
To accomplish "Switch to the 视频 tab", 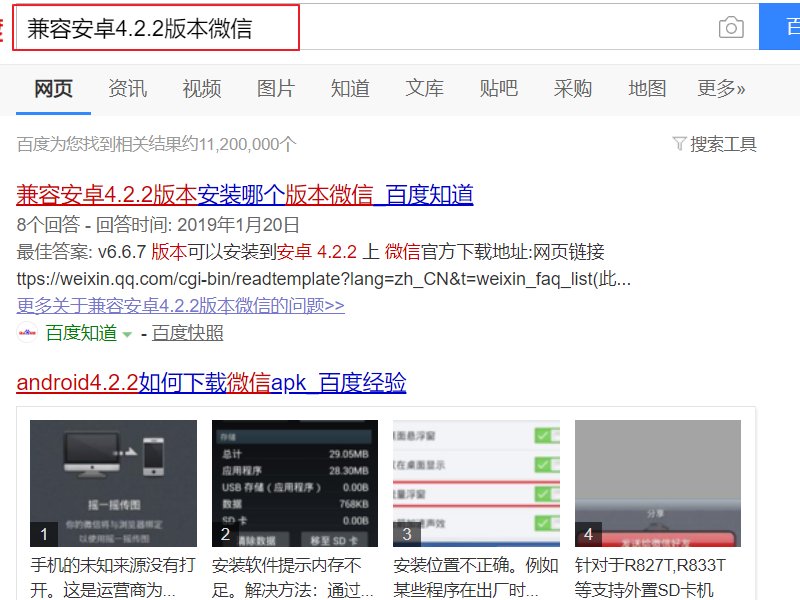I will [x=201, y=88].
